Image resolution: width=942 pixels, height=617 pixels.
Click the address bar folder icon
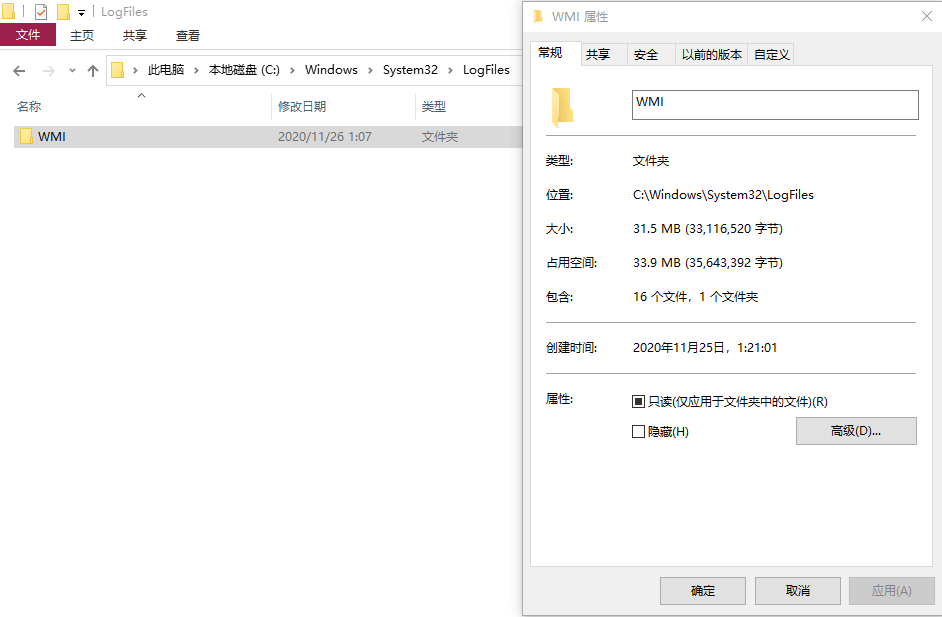tap(118, 70)
